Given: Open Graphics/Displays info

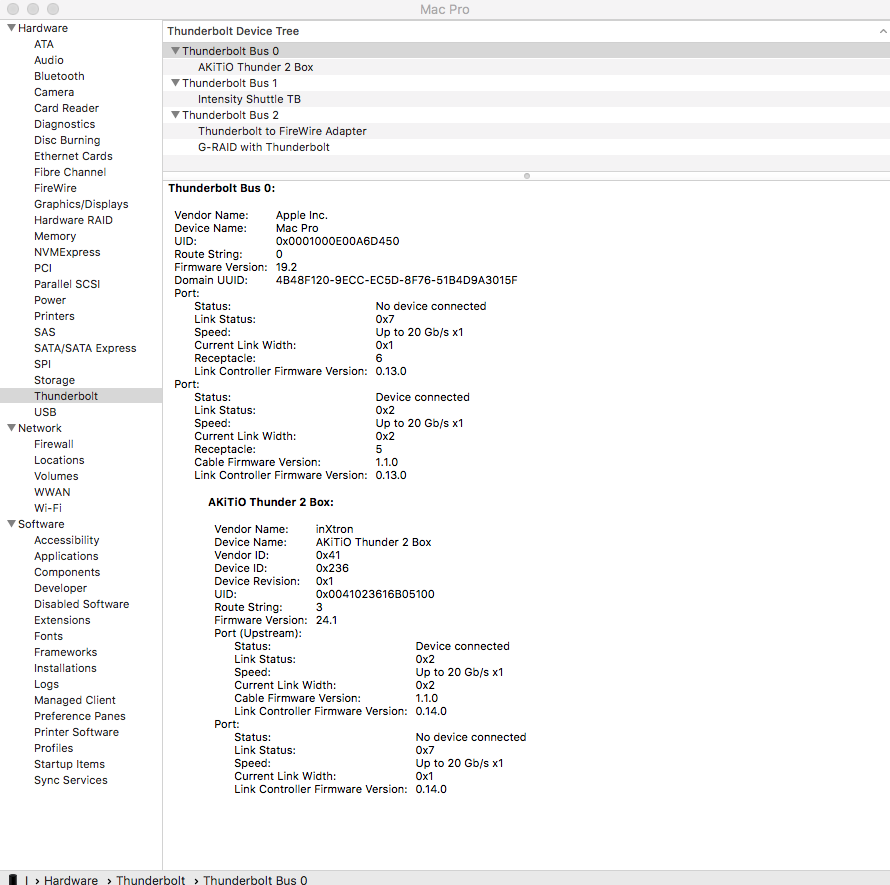Looking at the screenshot, I should pyautogui.click(x=81, y=204).
